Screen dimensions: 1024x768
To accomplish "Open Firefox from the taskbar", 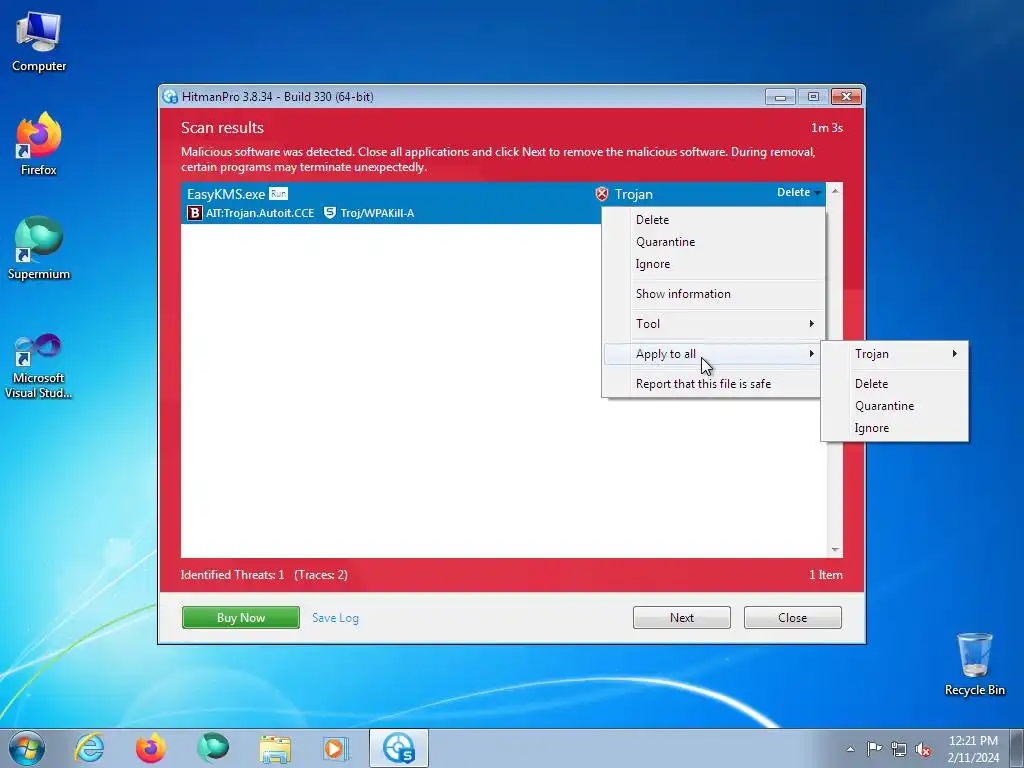I will (x=150, y=748).
